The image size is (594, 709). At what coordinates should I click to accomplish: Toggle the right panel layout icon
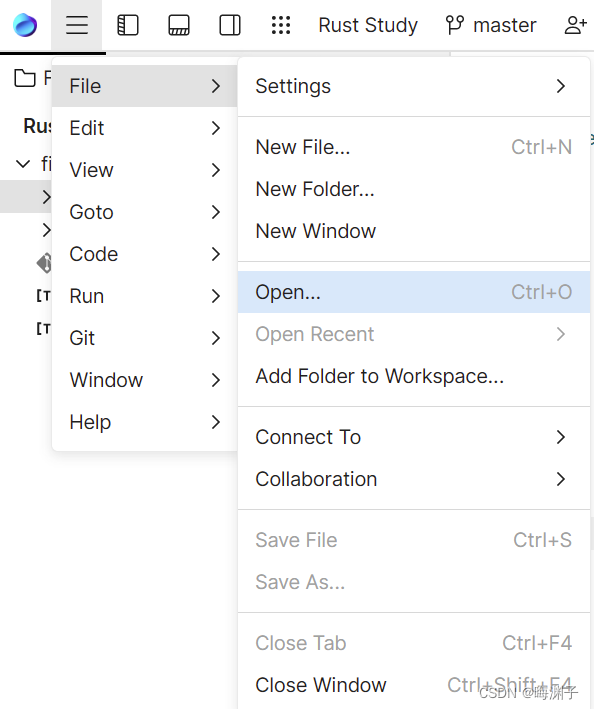click(230, 25)
